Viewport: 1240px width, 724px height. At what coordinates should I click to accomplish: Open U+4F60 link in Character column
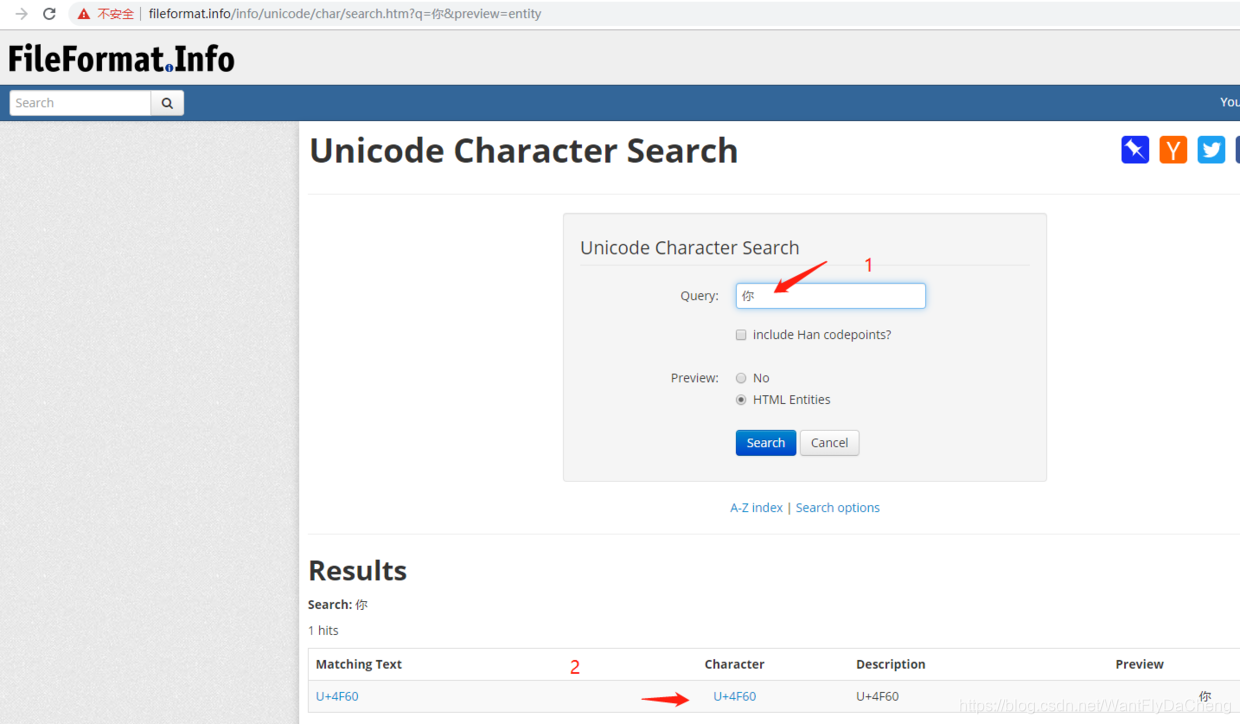pyautogui.click(x=735, y=697)
